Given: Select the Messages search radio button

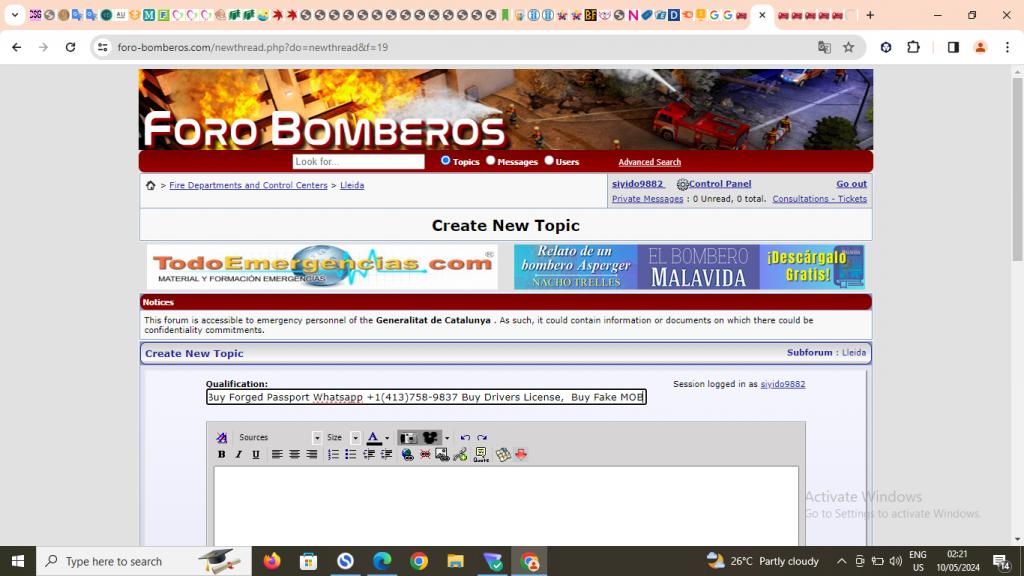Looking at the screenshot, I should (x=490, y=161).
